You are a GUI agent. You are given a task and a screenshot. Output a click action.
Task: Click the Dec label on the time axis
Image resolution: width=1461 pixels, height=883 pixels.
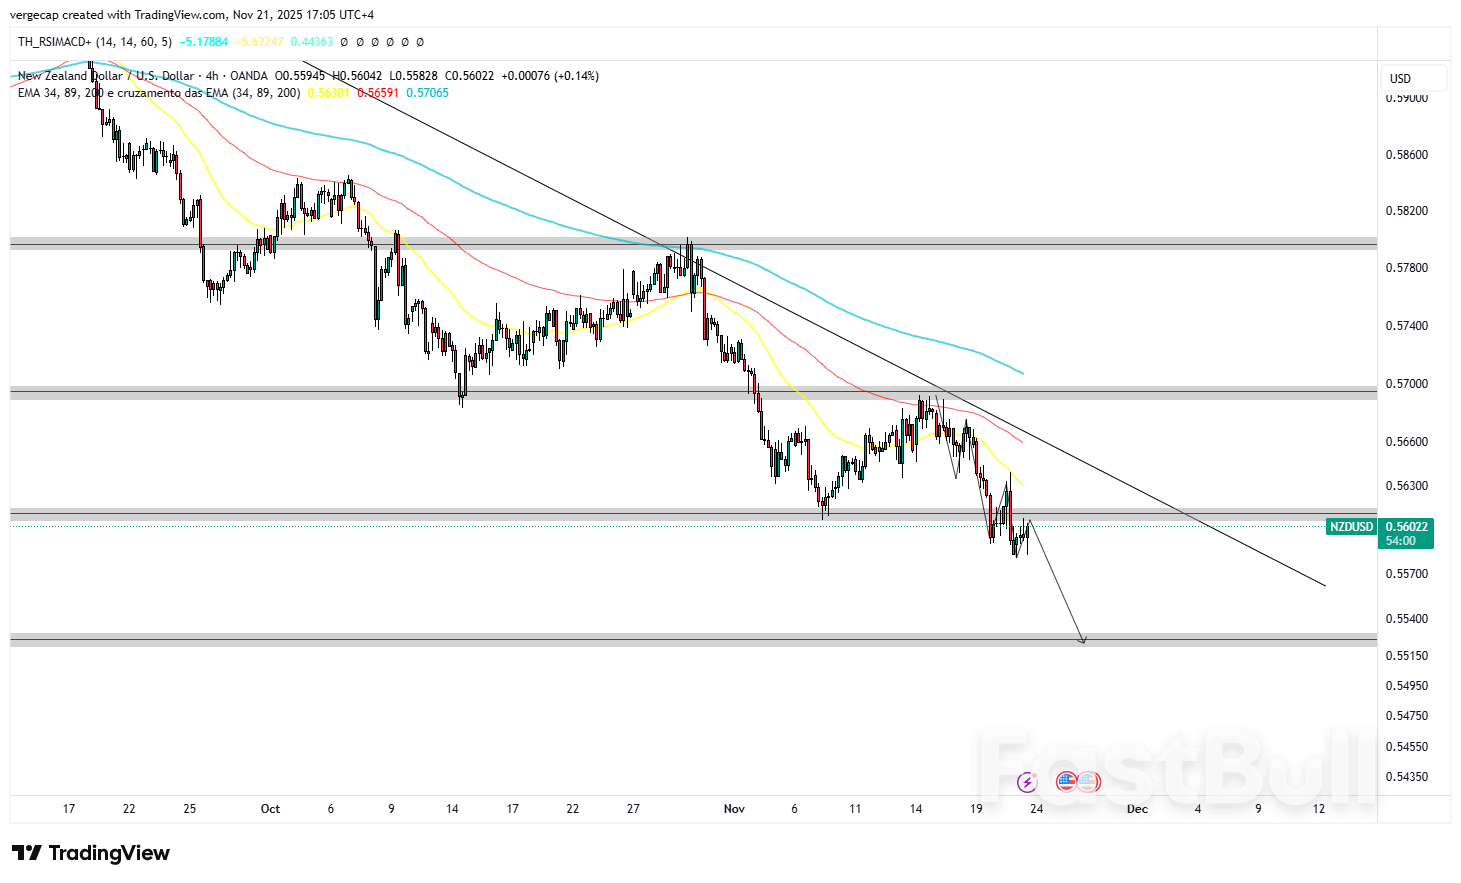point(1137,809)
